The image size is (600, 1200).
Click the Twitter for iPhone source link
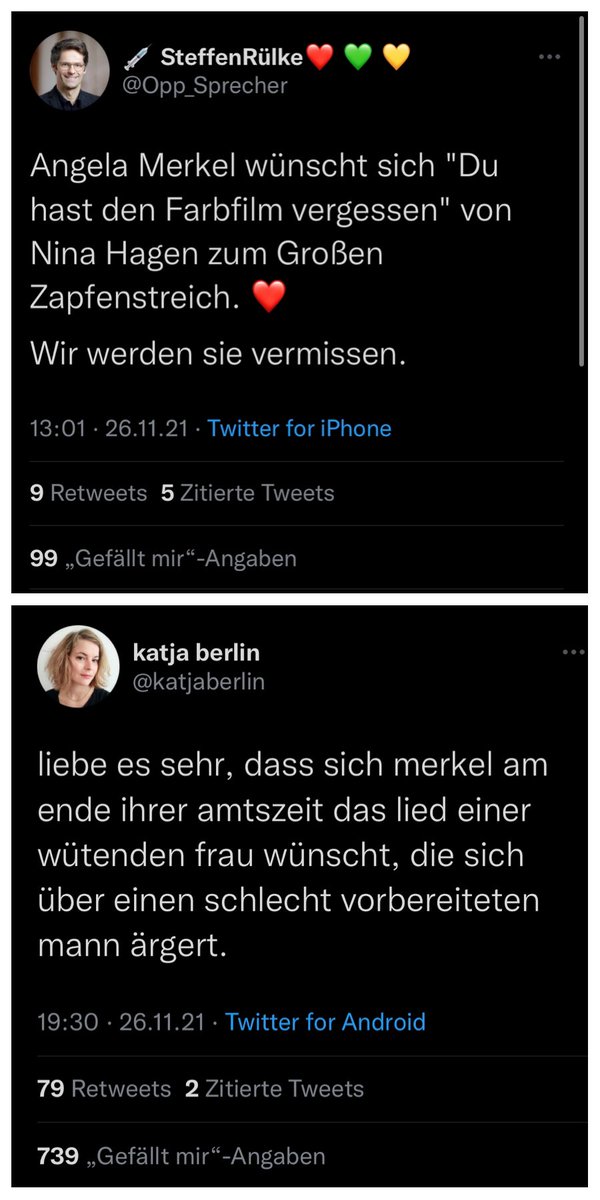click(299, 429)
